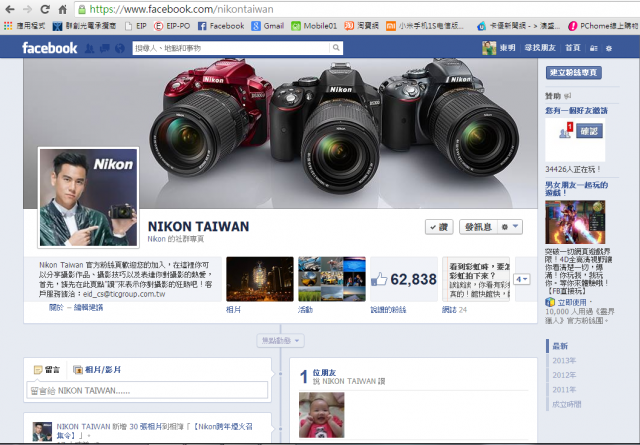Image resolution: width=640 pixels, height=445 pixels.
Task: Click the search magnifier icon
Action: (336, 48)
